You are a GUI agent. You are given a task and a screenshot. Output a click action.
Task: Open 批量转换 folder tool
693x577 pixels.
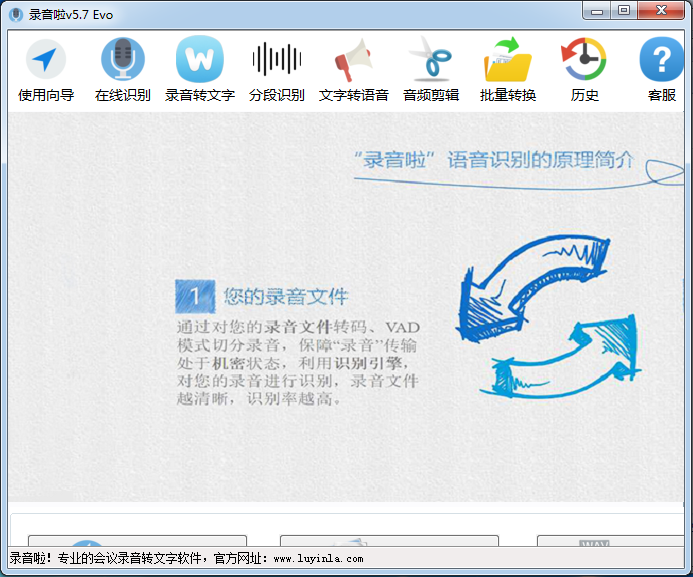click(x=508, y=59)
